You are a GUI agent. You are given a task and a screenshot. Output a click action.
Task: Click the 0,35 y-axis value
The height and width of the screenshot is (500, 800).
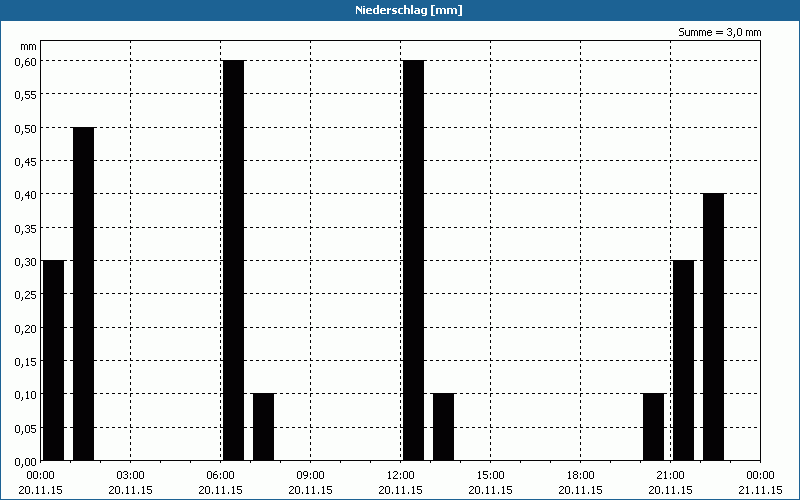[26, 228]
